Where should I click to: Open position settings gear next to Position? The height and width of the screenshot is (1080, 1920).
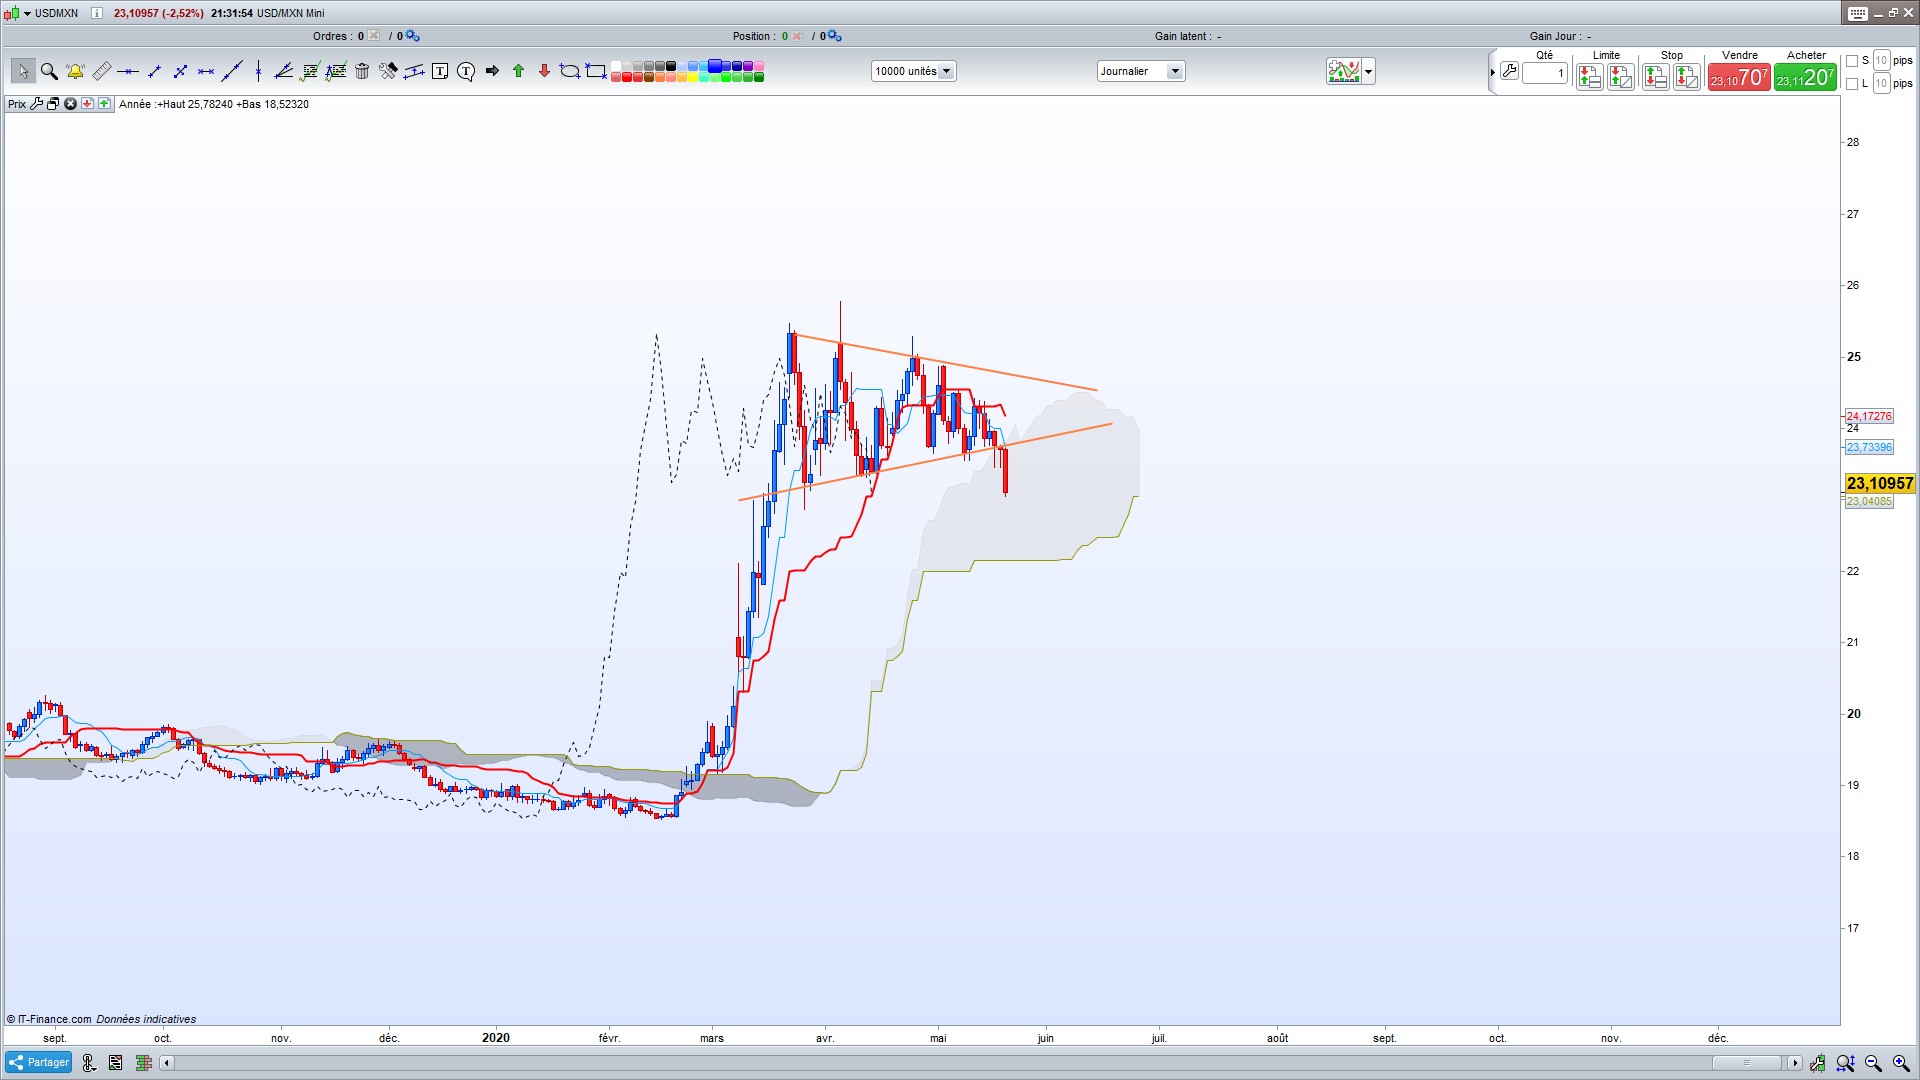835,36
